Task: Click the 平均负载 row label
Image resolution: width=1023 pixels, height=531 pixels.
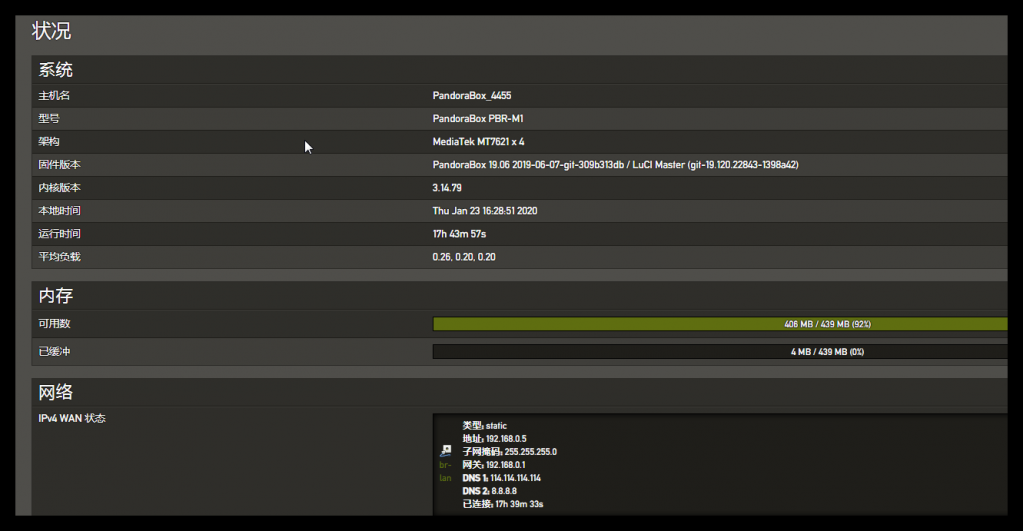Action: click(x=59, y=257)
